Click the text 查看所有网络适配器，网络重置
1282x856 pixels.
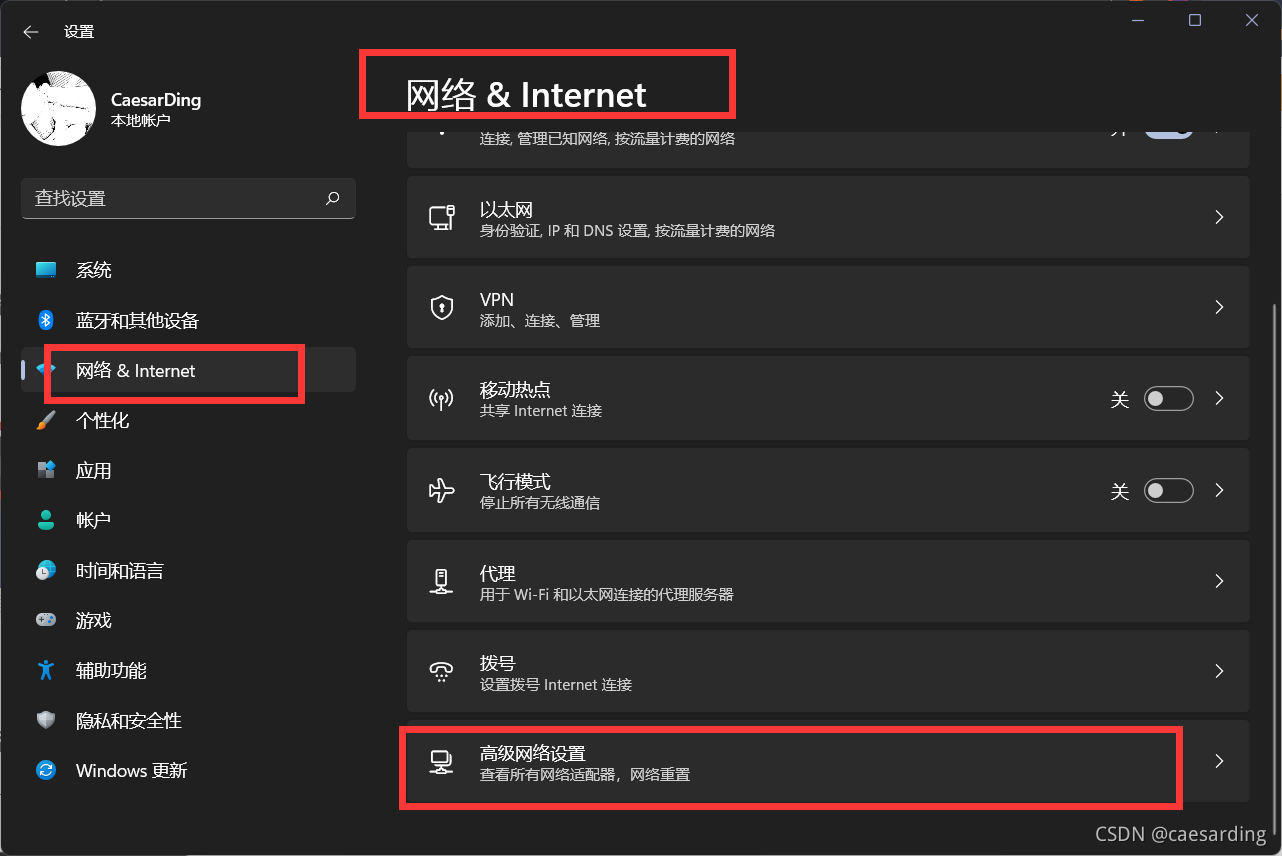click(585, 775)
